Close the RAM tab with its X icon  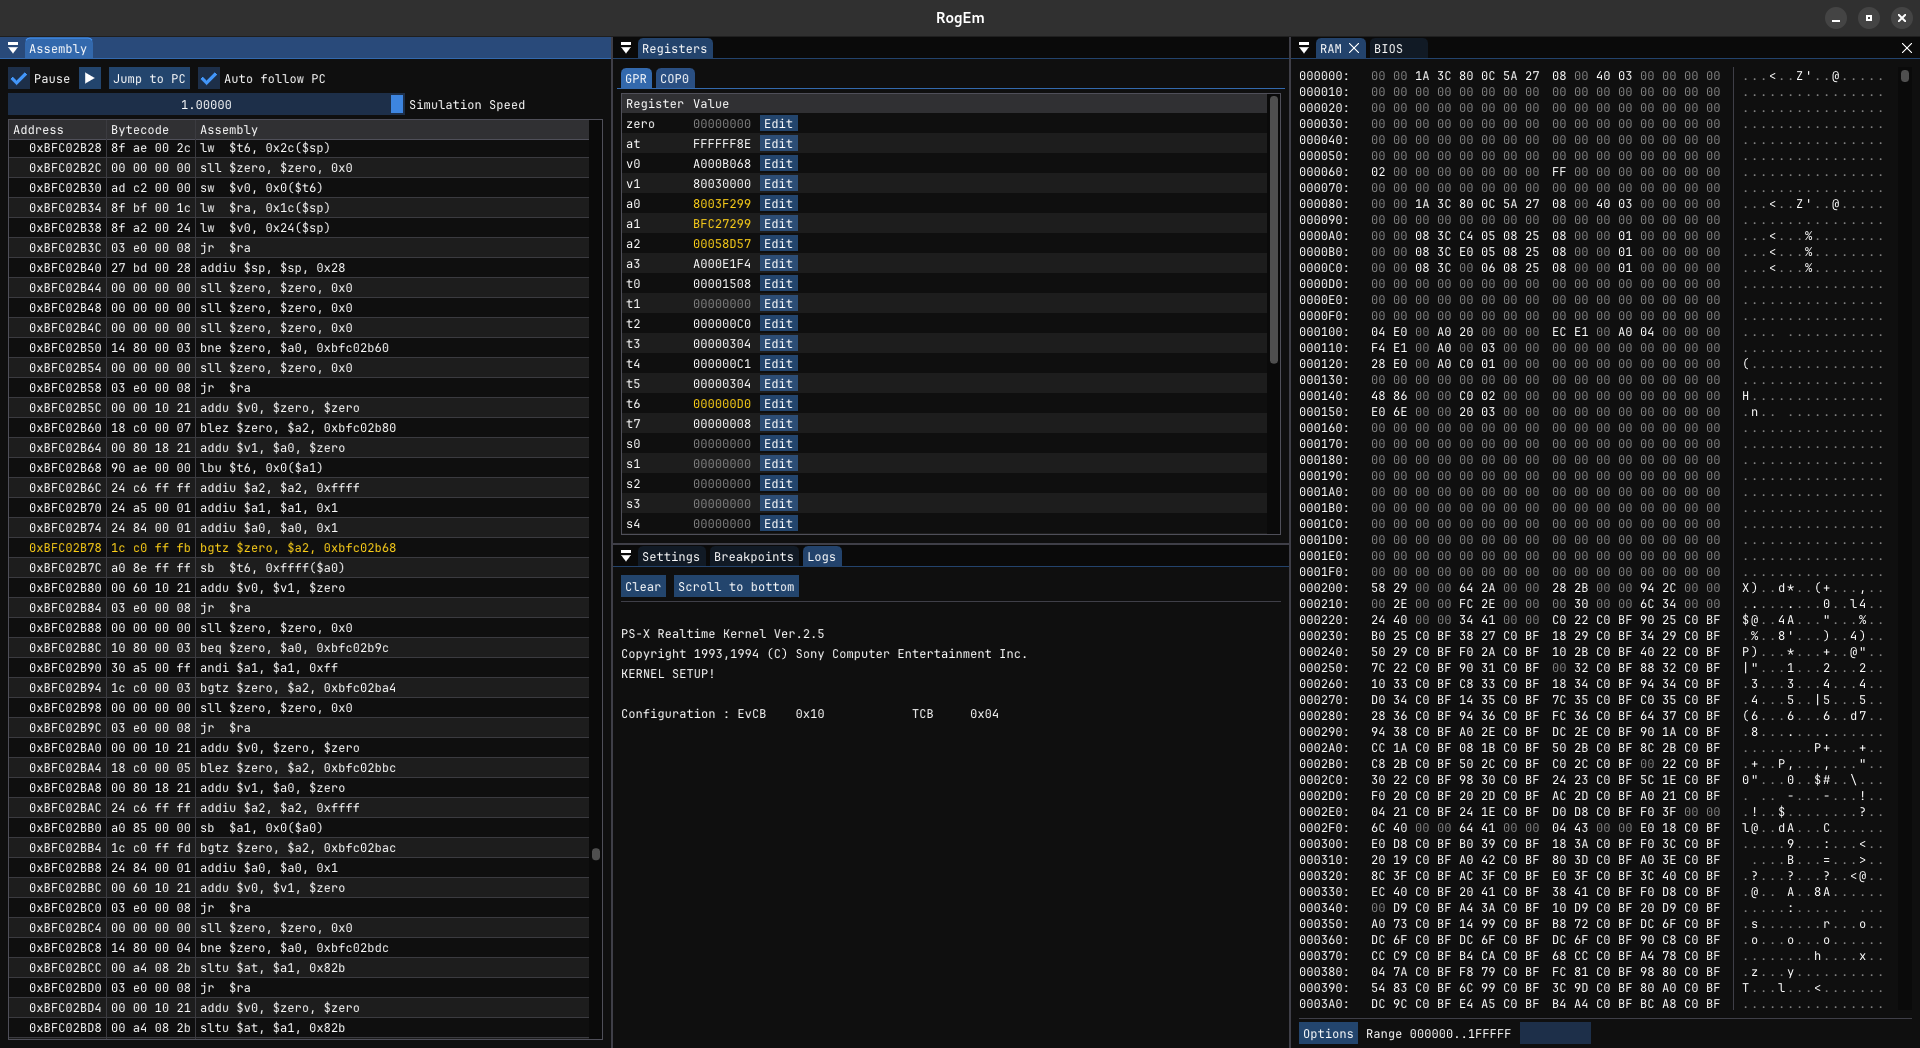(x=1354, y=48)
